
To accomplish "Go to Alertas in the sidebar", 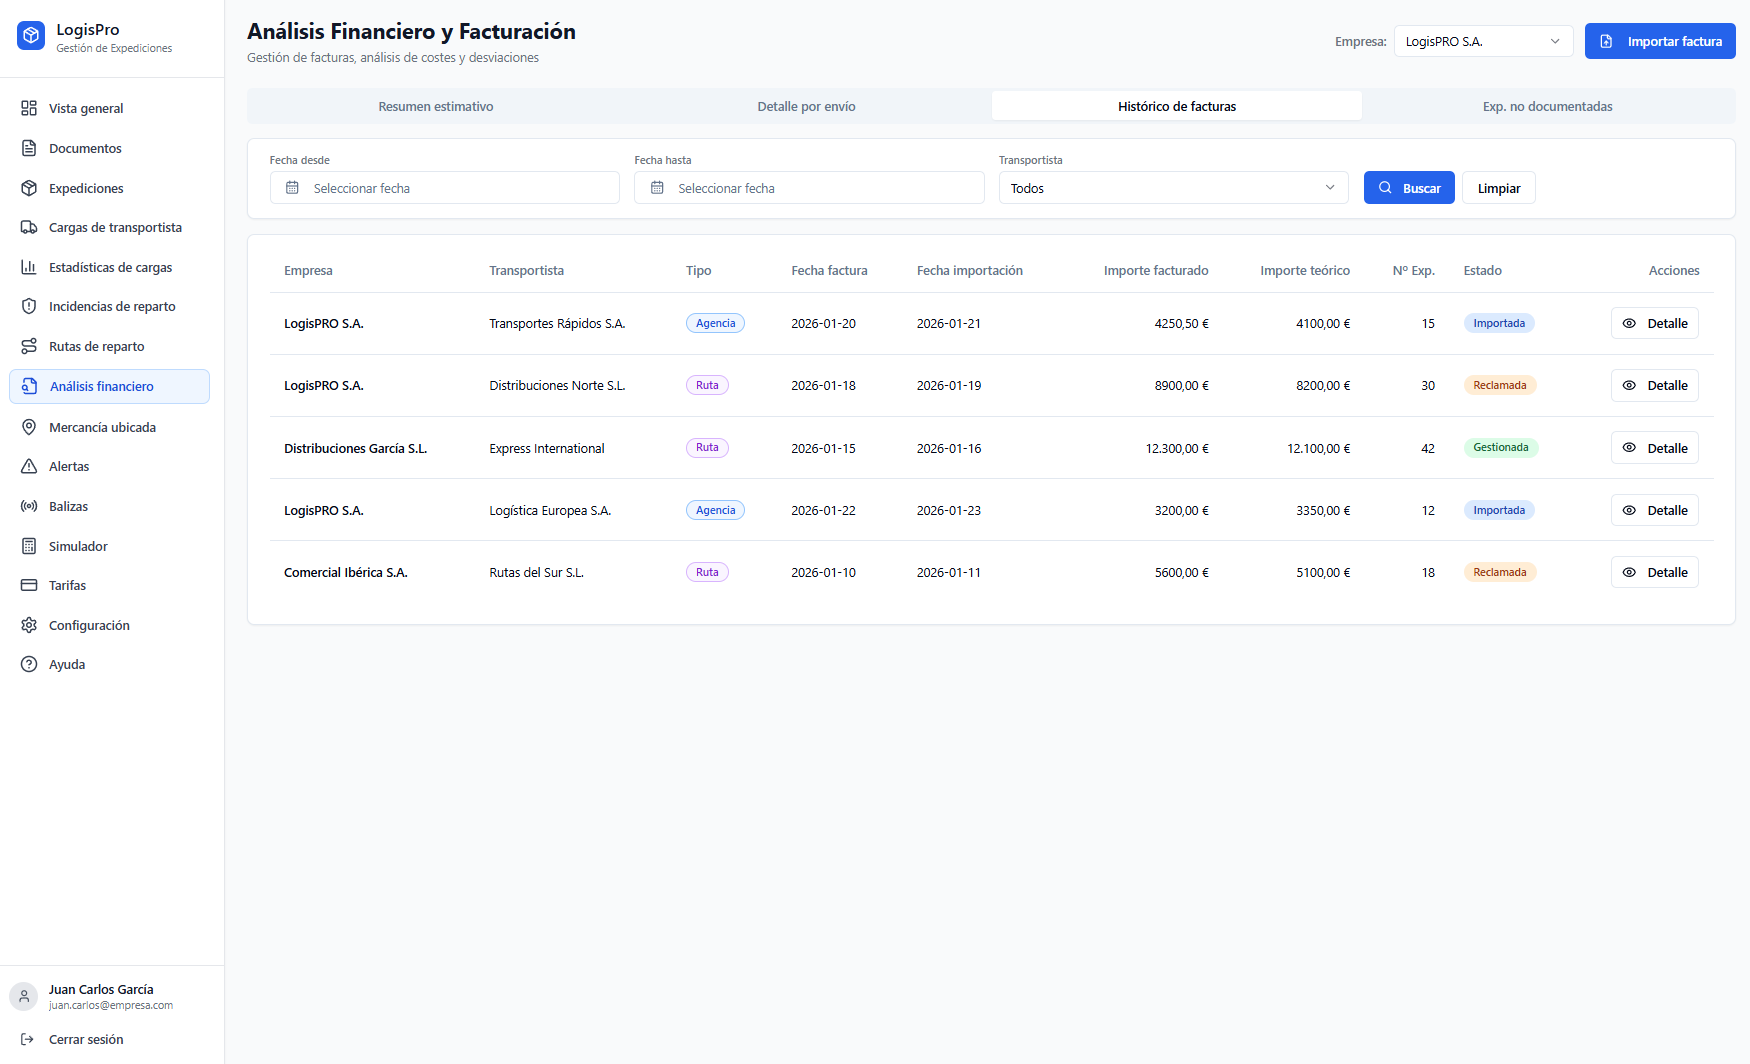I will pos(69,466).
